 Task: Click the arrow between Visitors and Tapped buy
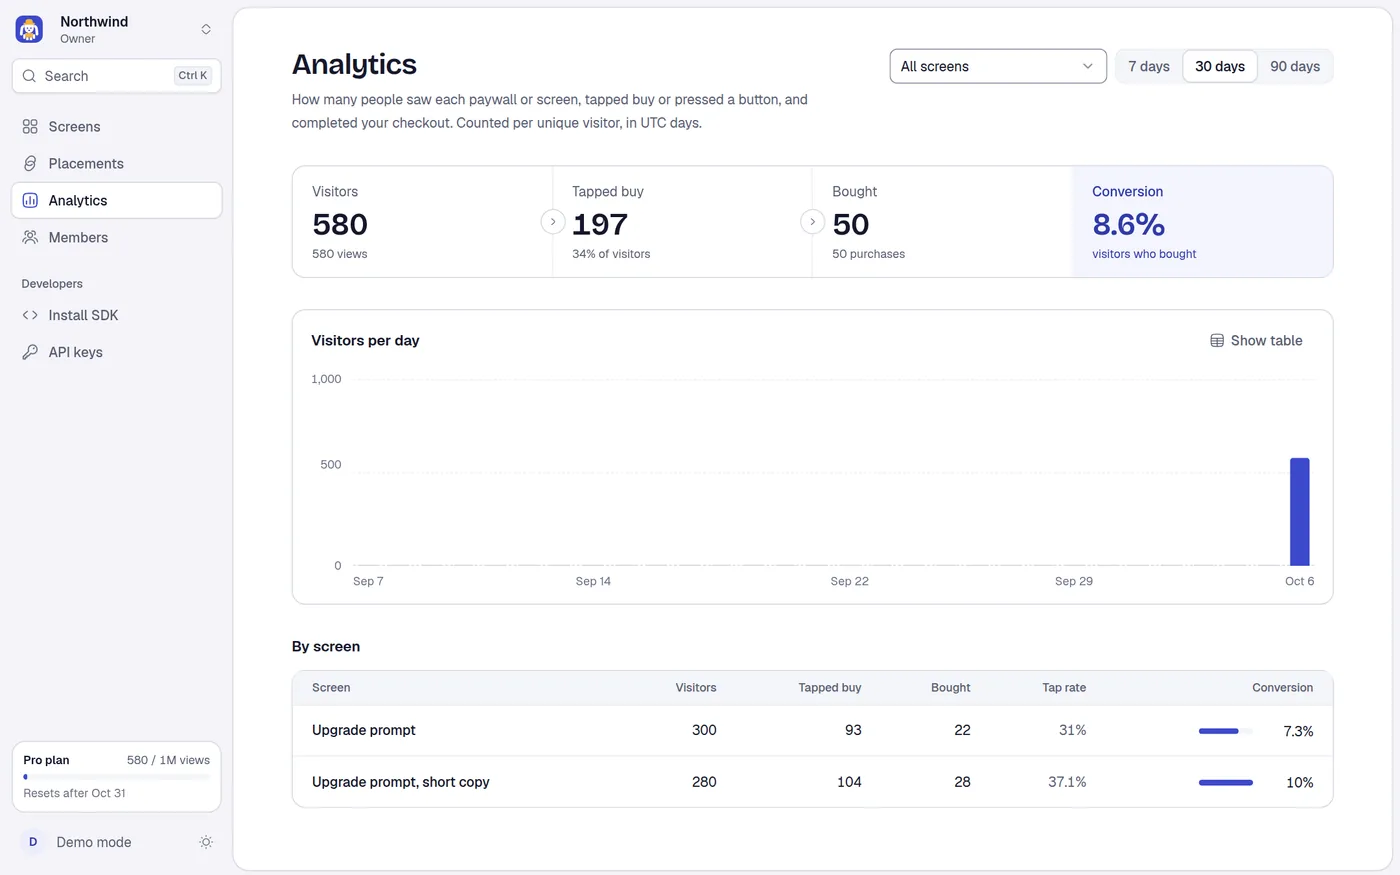553,222
